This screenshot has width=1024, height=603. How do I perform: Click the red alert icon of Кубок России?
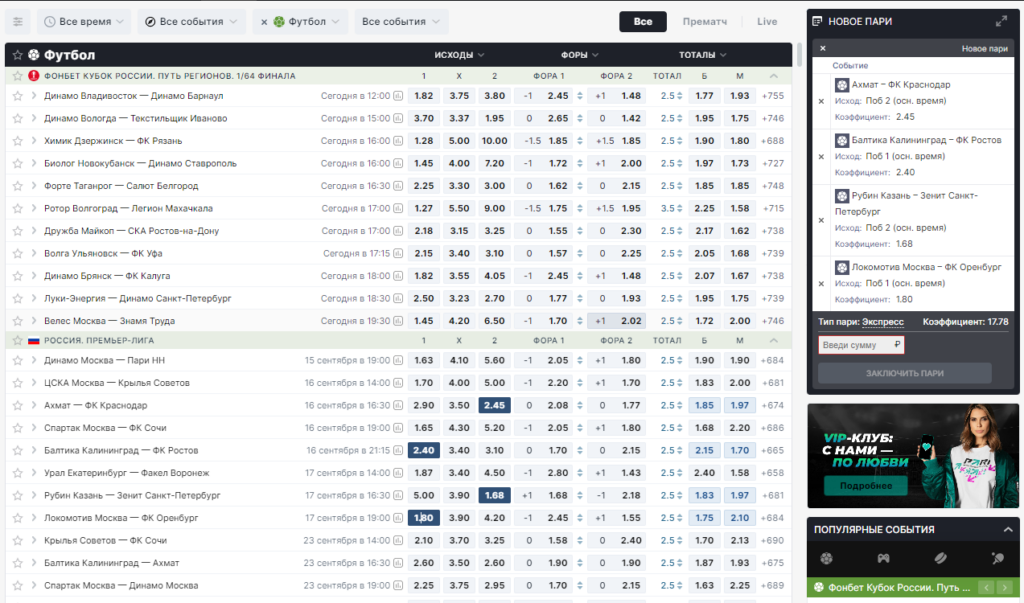pos(33,76)
